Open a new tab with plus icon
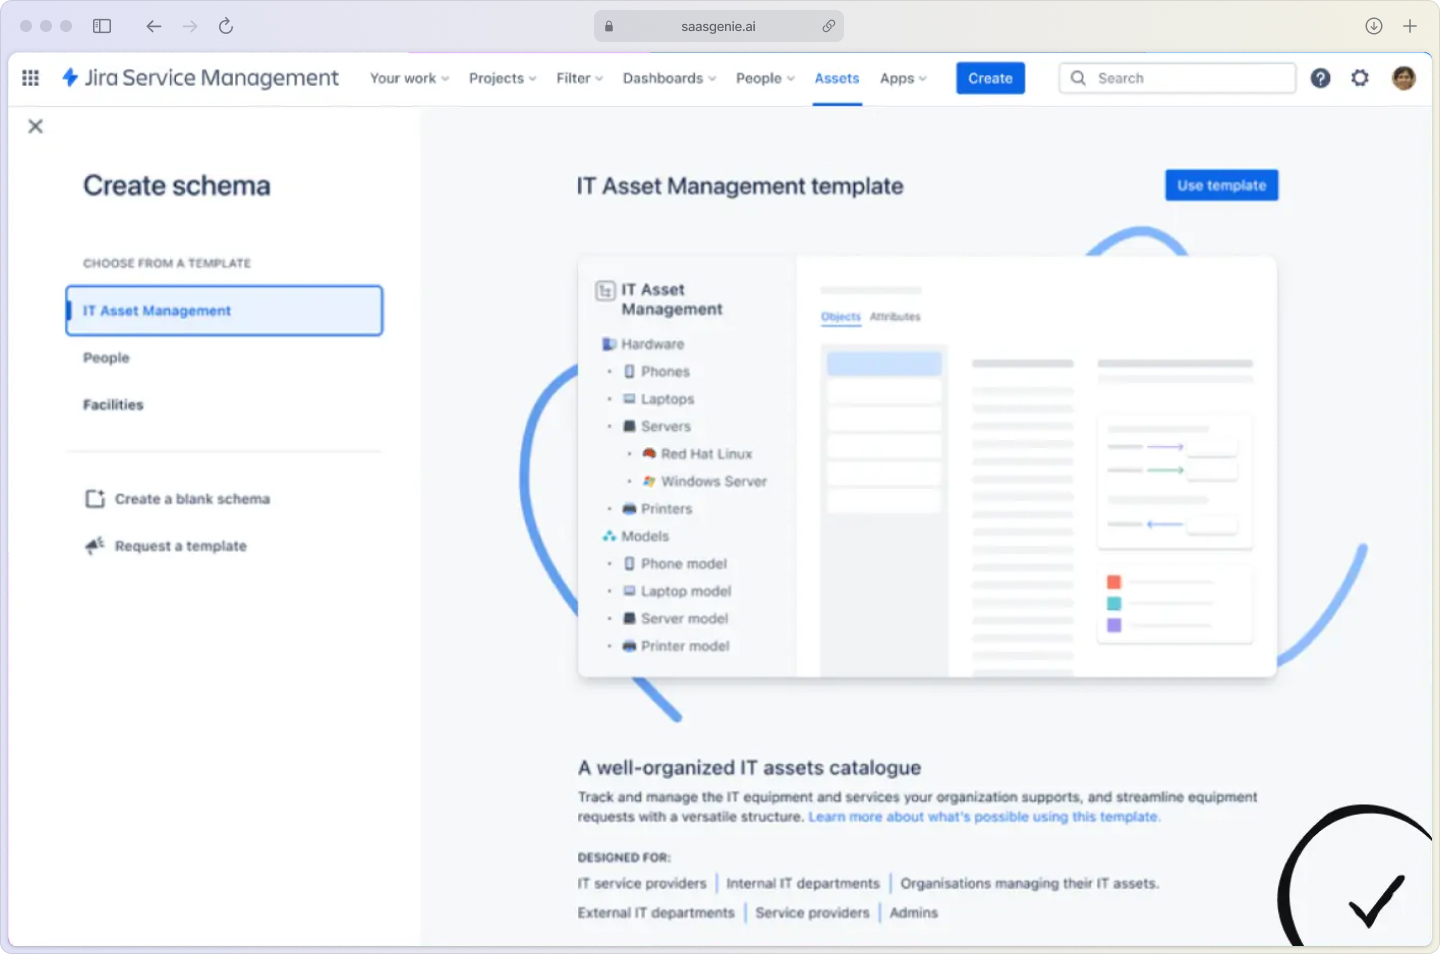Viewport: 1440px width, 954px height. pyautogui.click(x=1410, y=26)
